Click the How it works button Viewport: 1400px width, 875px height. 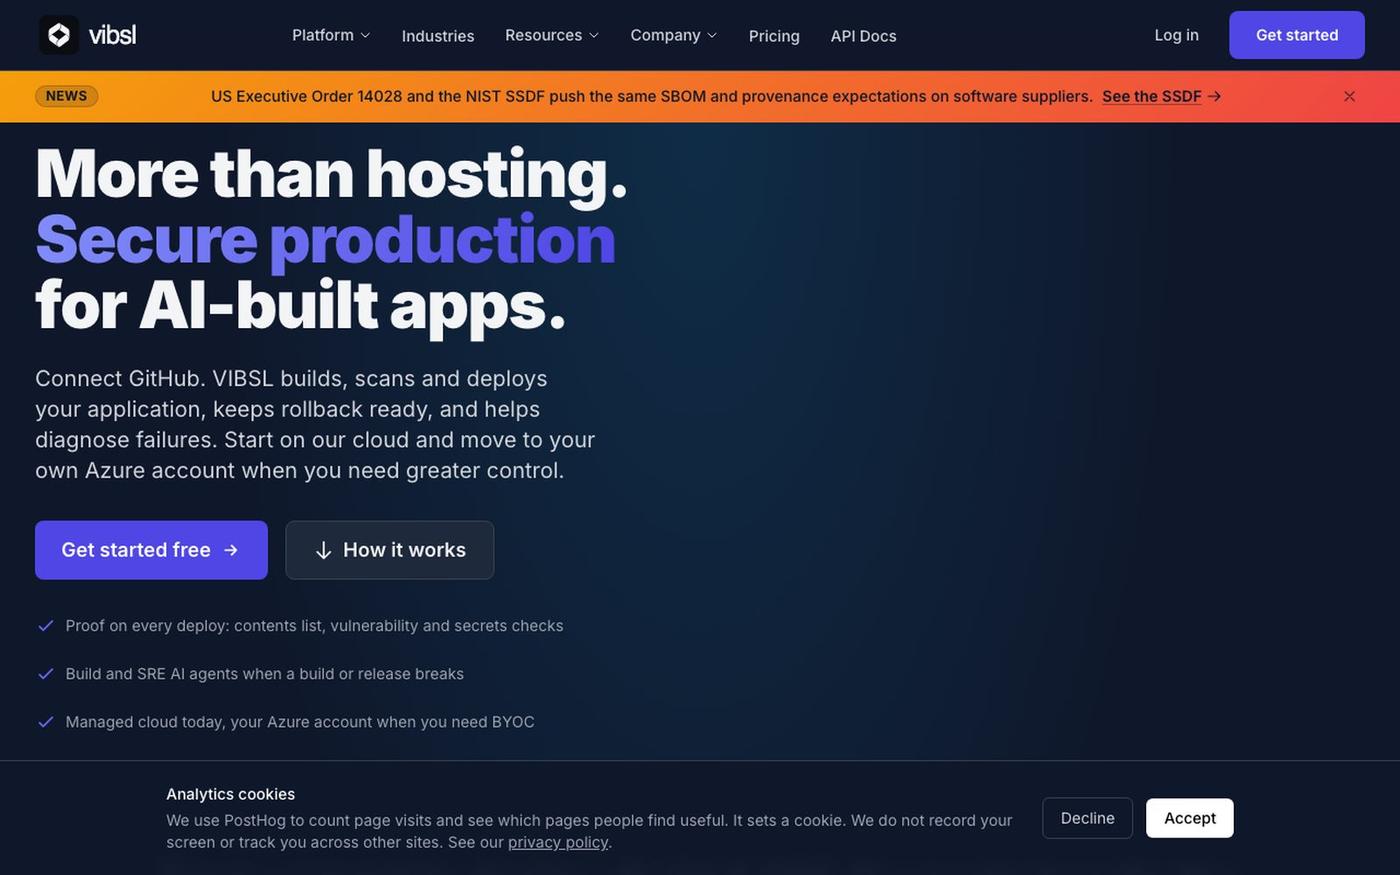point(390,550)
